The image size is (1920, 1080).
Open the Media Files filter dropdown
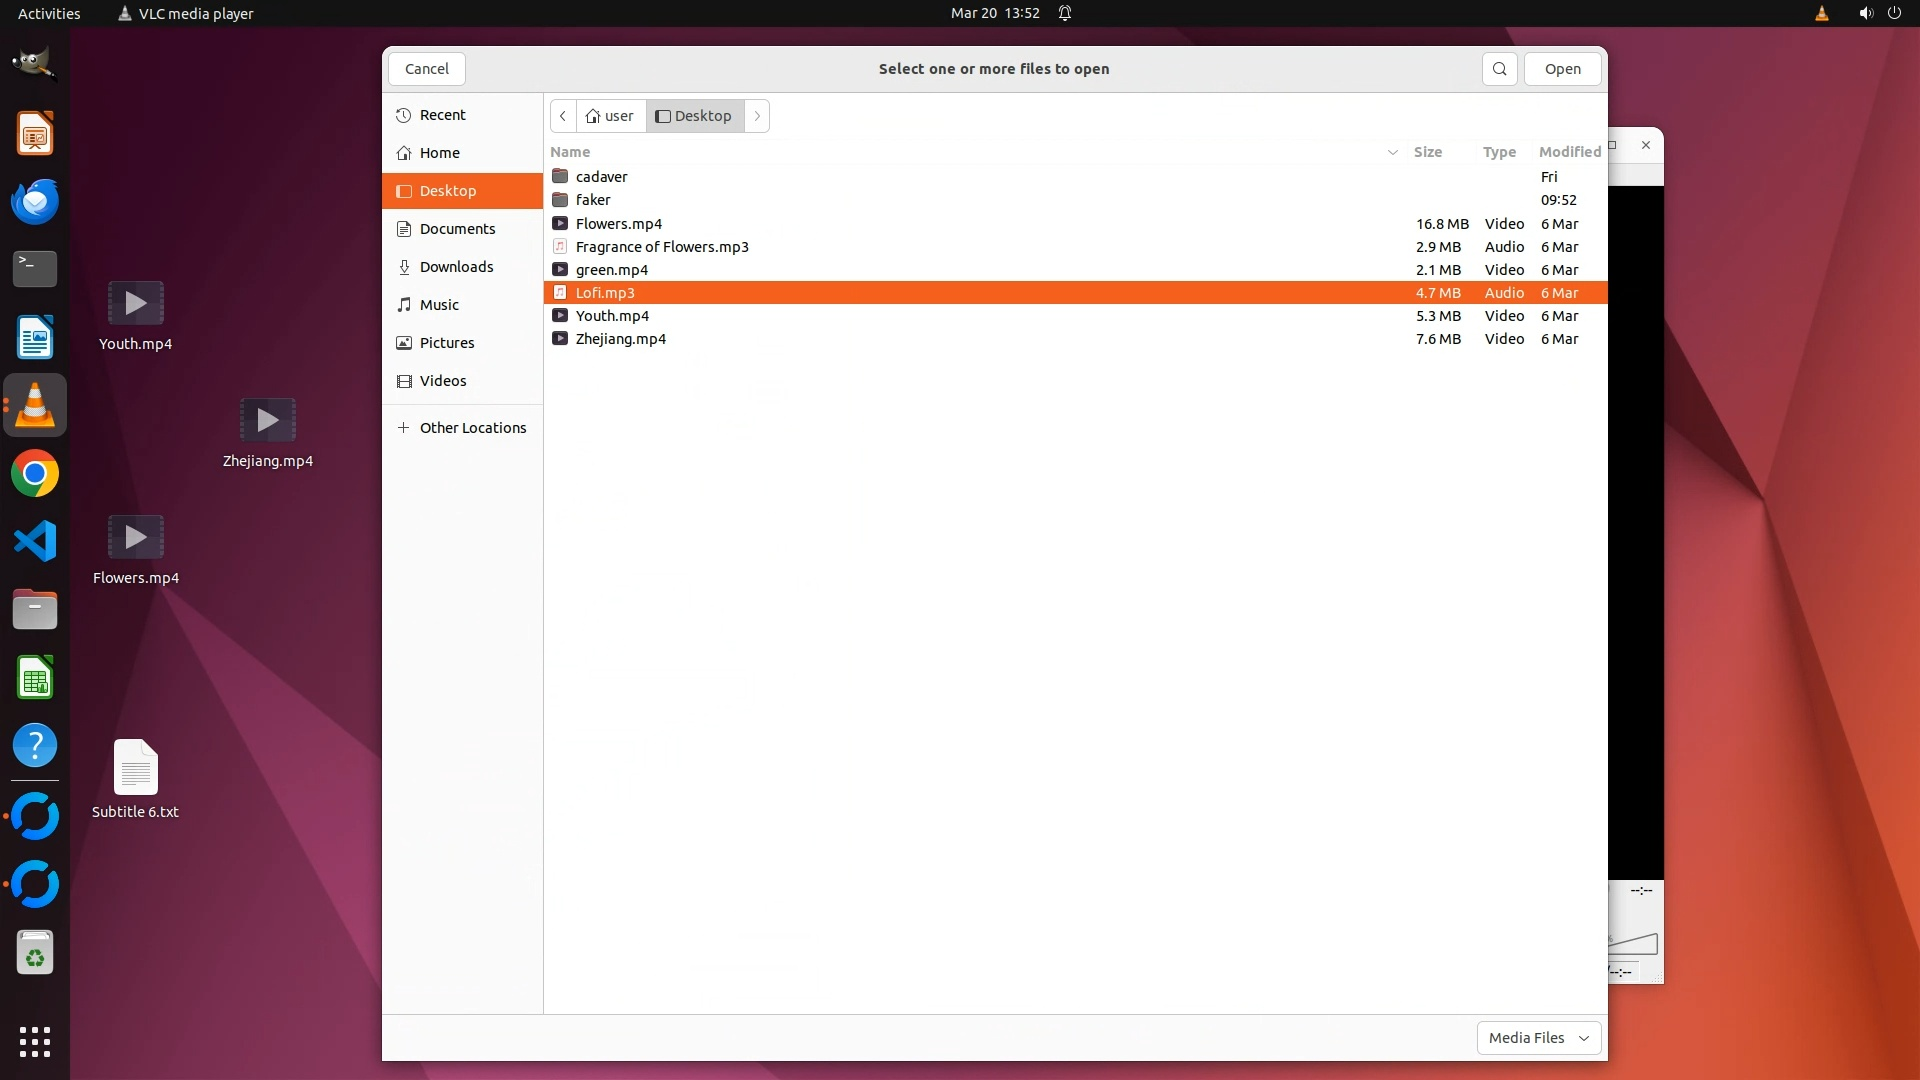point(1538,1038)
